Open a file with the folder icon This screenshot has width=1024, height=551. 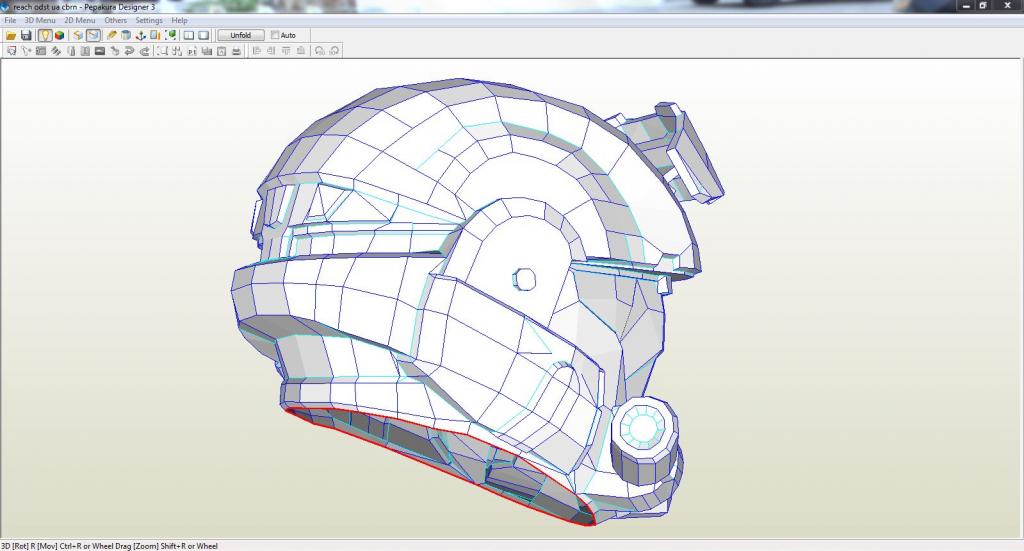[x=11, y=35]
